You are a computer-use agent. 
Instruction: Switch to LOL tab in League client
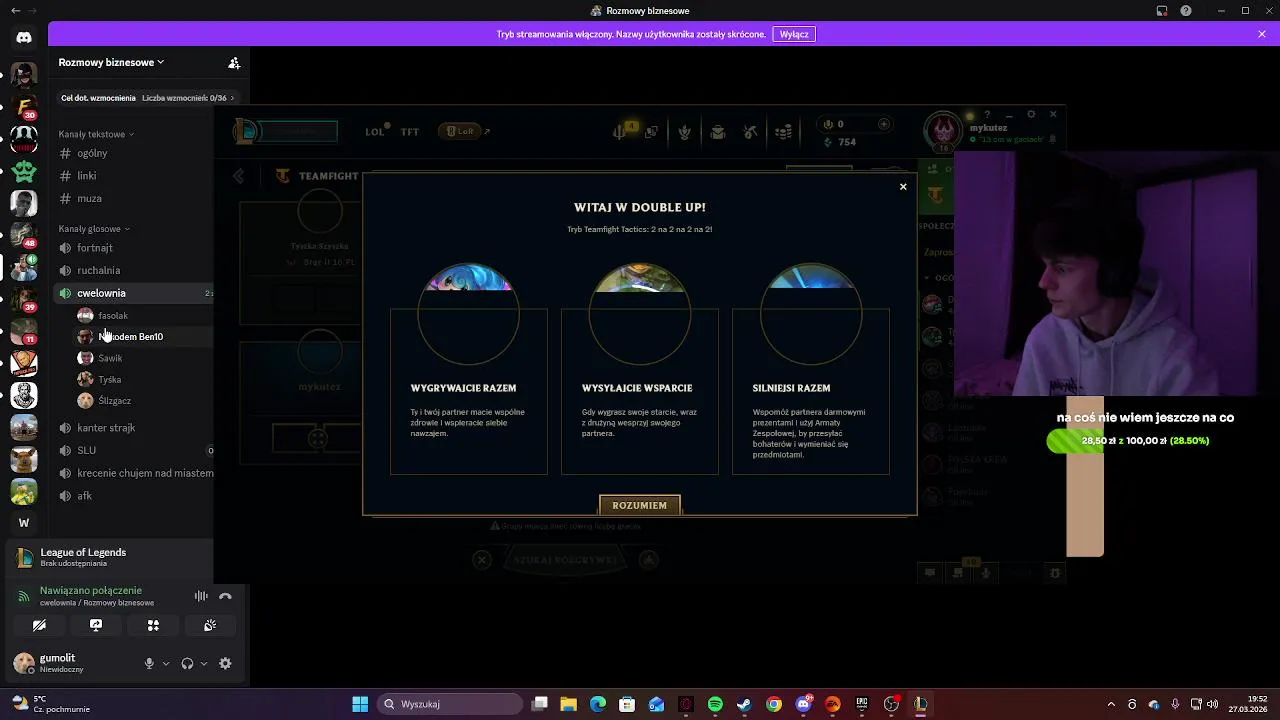(x=375, y=132)
